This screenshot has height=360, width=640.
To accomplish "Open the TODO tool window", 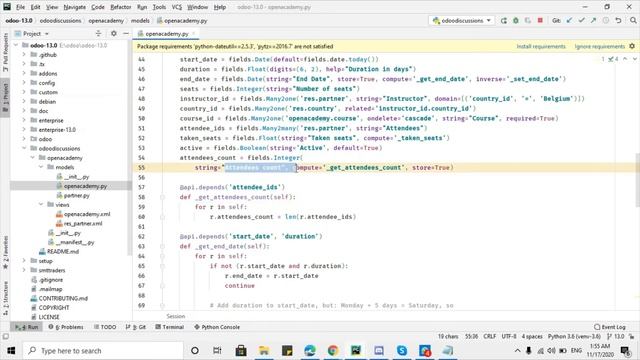I will (x=105, y=327).
